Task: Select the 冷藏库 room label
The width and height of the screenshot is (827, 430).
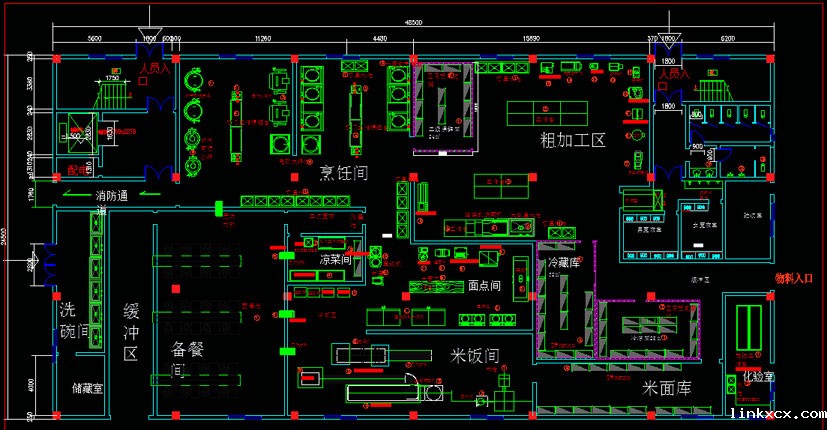Action: (x=564, y=262)
